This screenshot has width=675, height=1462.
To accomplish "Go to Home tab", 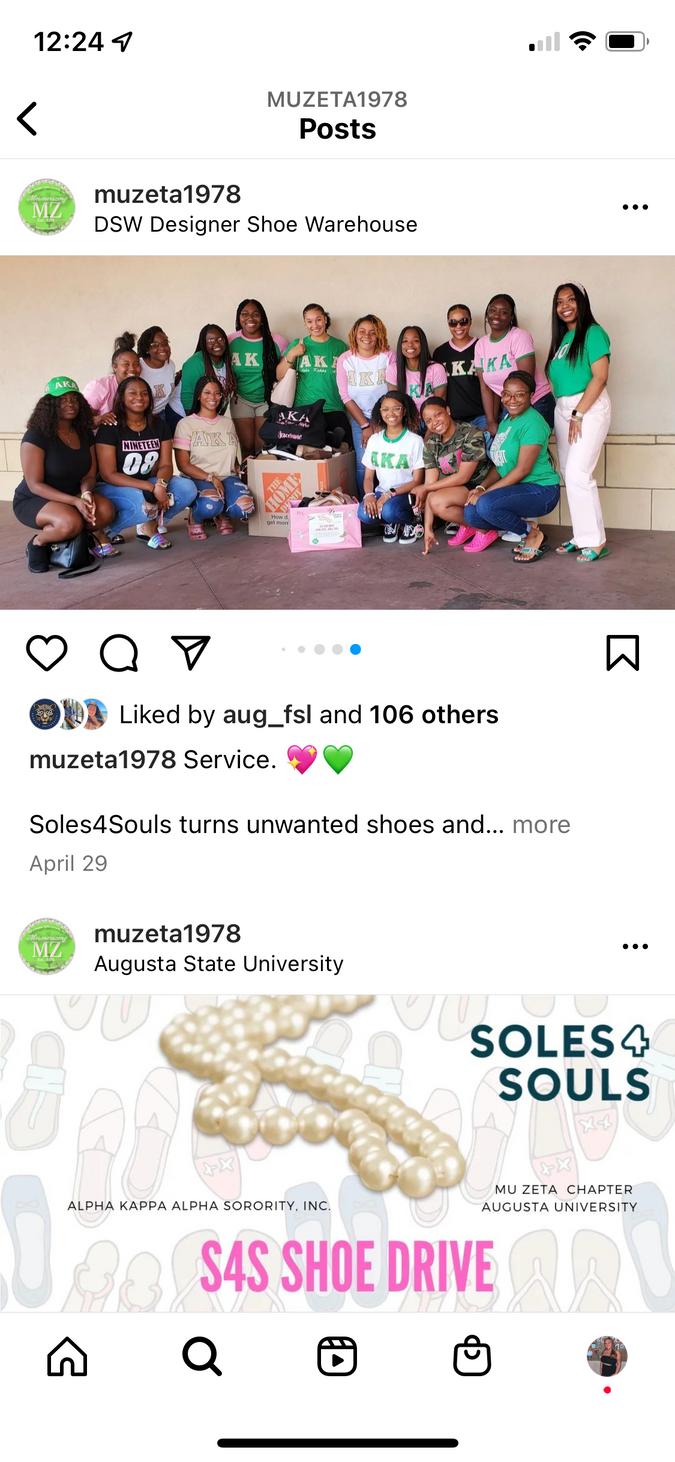I will coord(67,1357).
